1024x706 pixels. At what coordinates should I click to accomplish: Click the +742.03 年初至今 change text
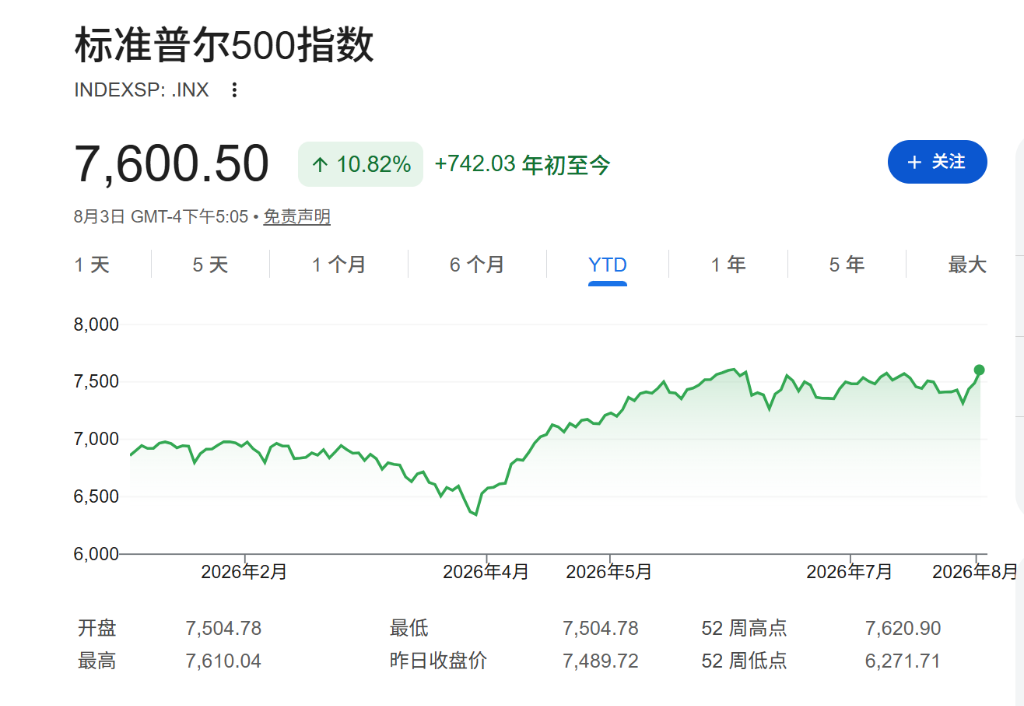(522, 164)
